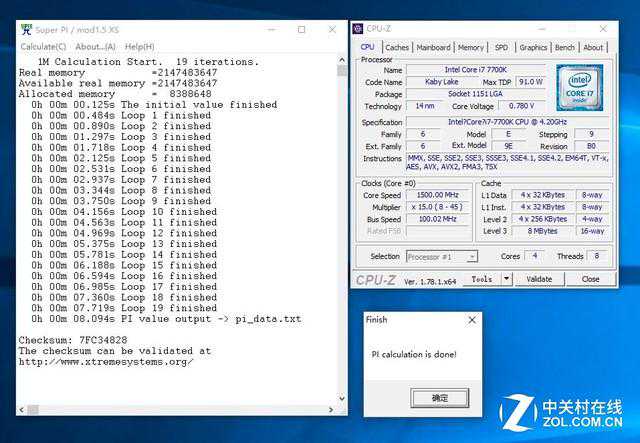This screenshot has height=443, width=640.
Task: Click the Super PI title bar icon
Action: (x=25, y=29)
